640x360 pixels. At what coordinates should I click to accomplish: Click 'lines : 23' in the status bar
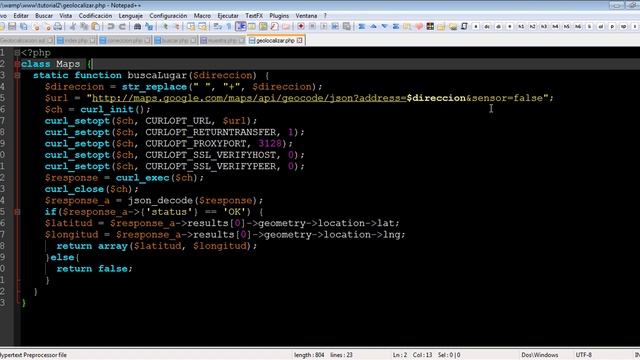tap(341, 355)
